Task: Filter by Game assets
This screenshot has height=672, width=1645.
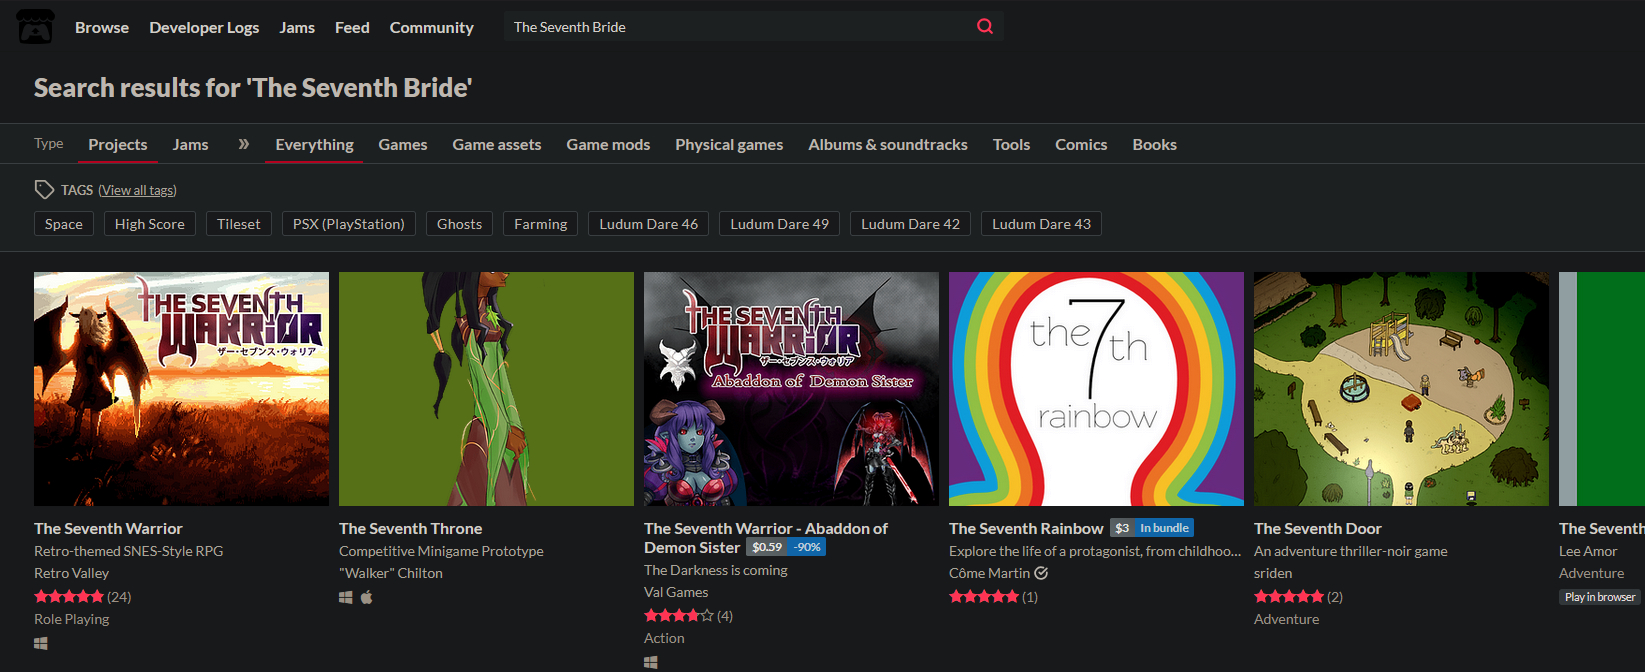Action: (496, 144)
